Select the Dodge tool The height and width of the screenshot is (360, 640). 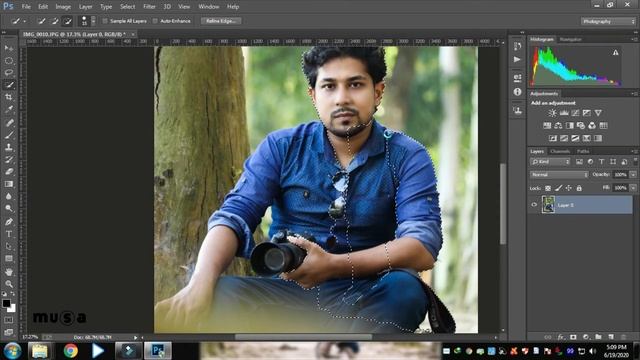9,209
